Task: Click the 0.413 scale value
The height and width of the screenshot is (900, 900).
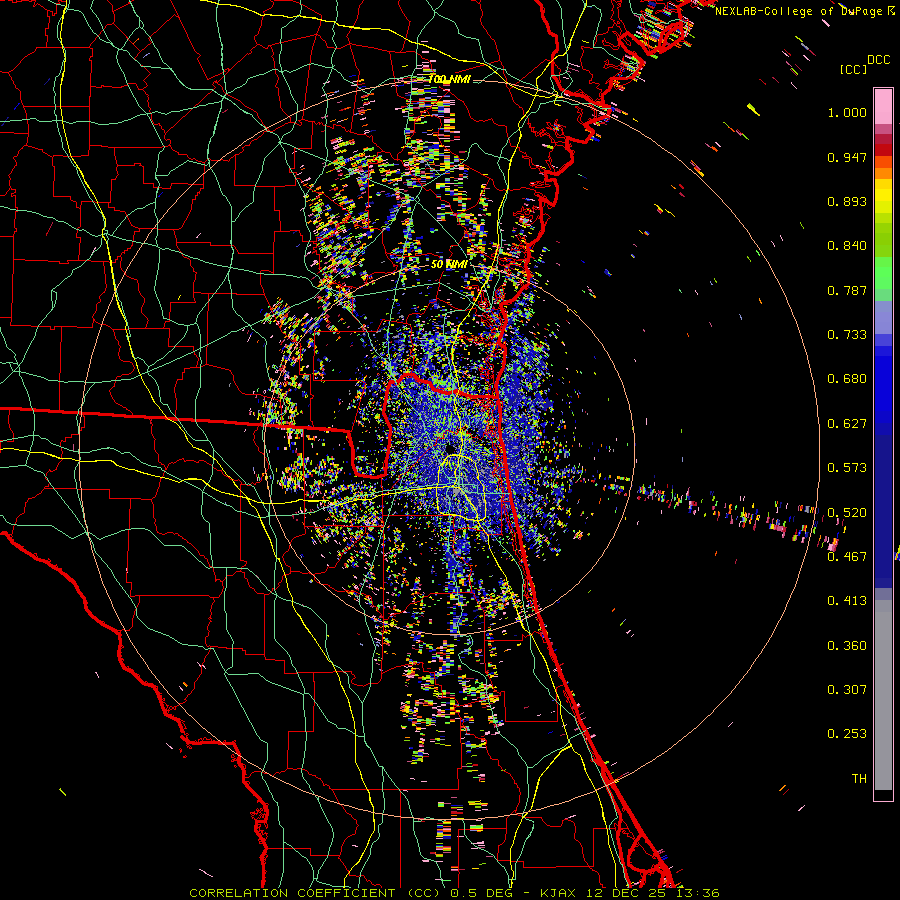Action: coord(847,601)
